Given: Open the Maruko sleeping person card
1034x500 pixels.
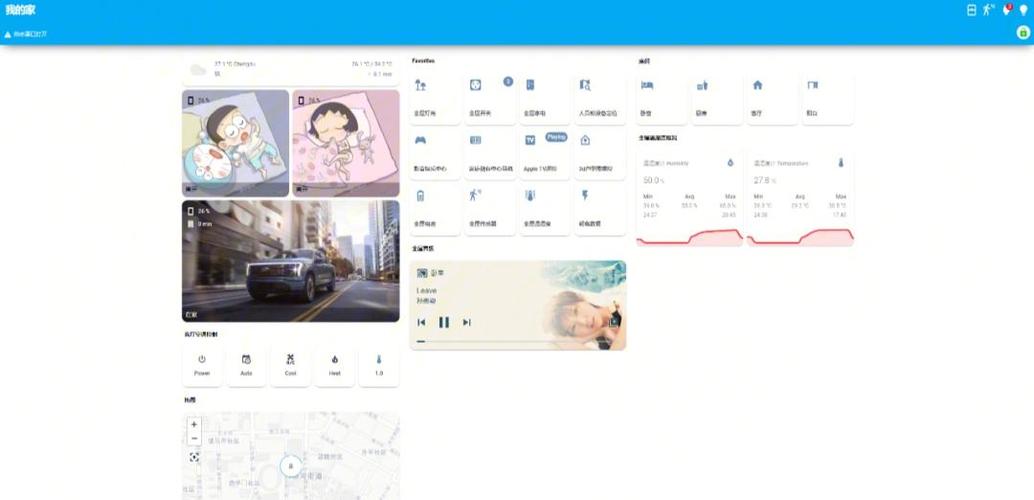Looking at the screenshot, I should [x=346, y=143].
